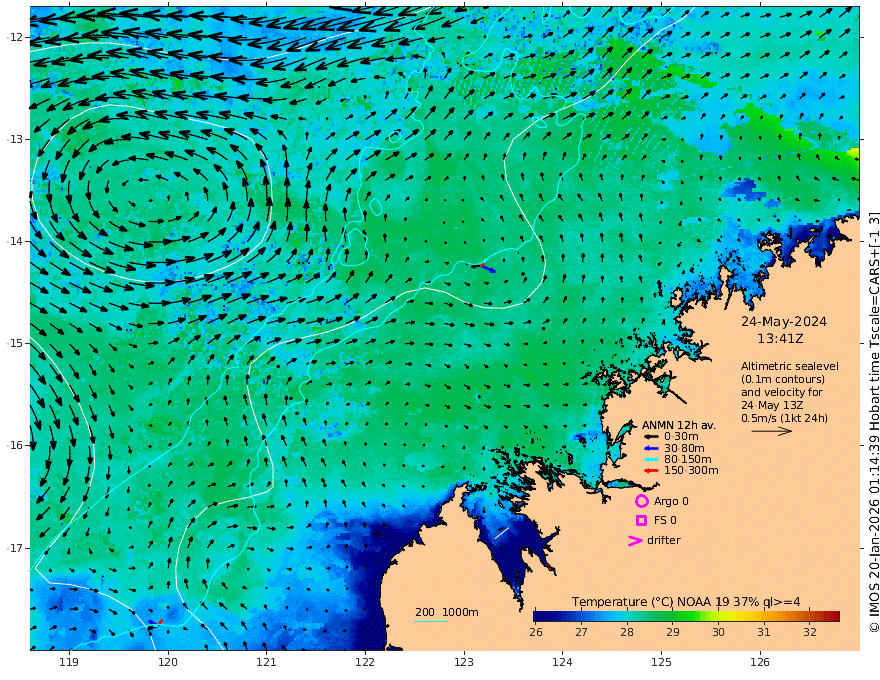Click the date text 24-May-2024

[x=783, y=321]
